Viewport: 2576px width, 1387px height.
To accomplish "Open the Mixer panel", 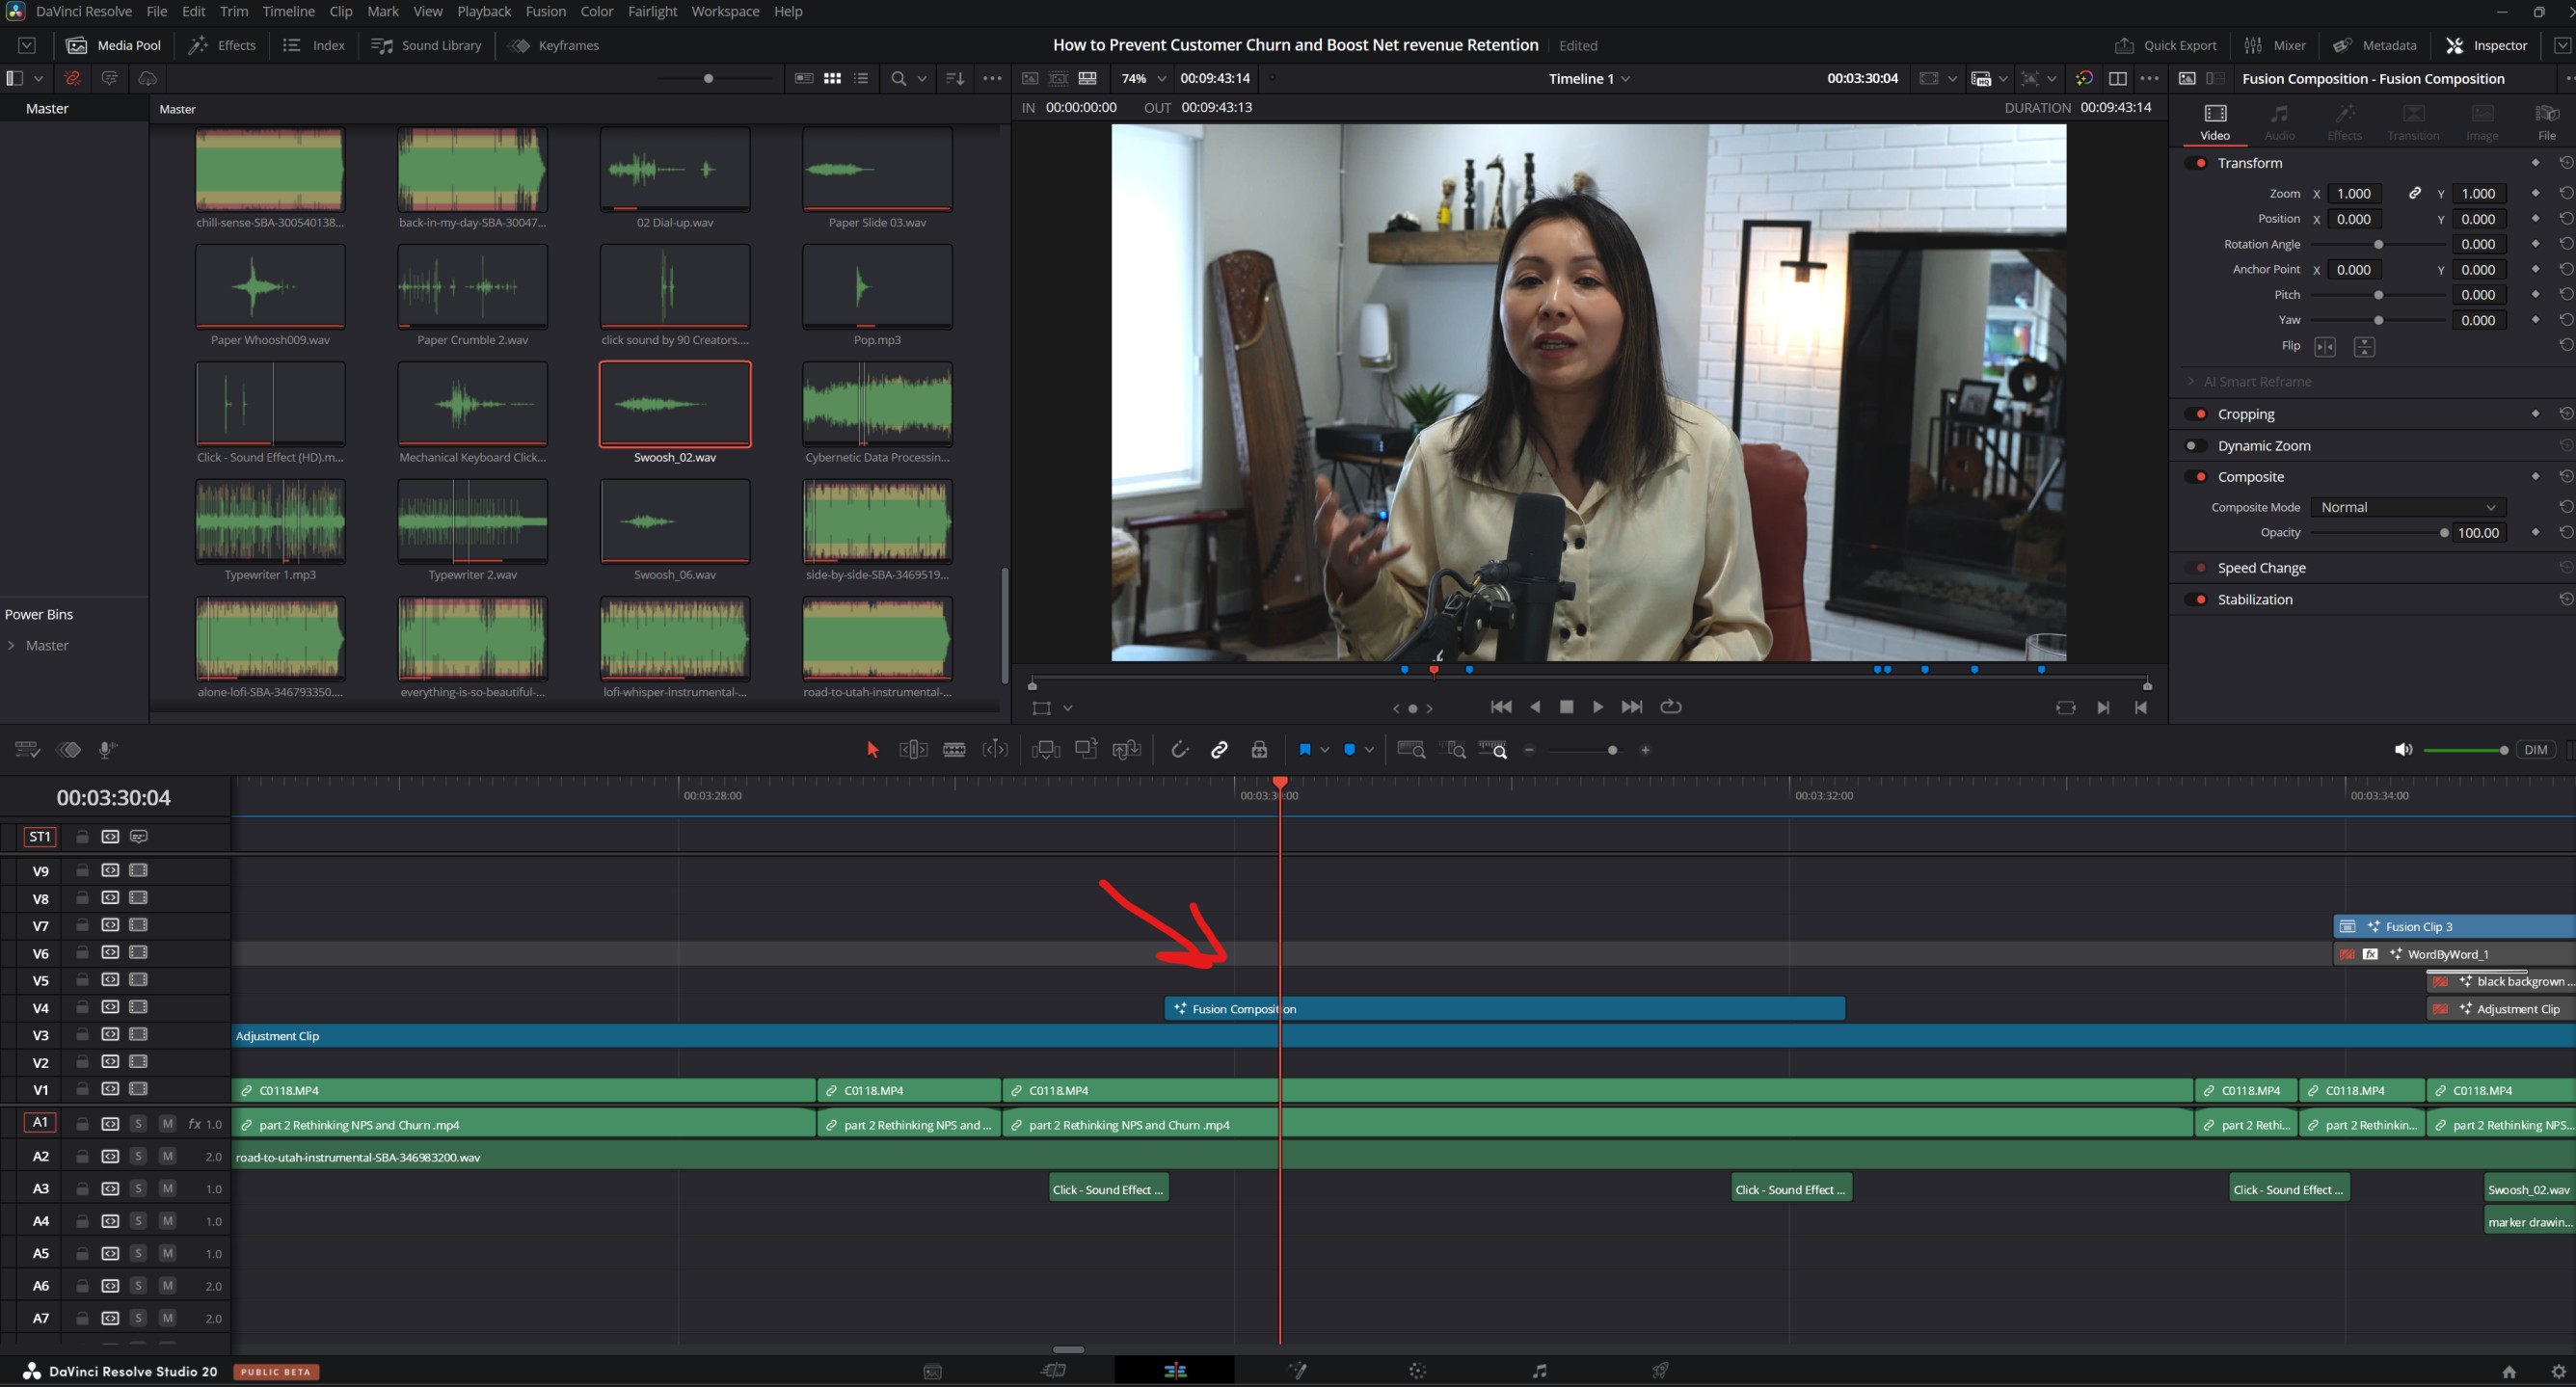I will (2274, 45).
